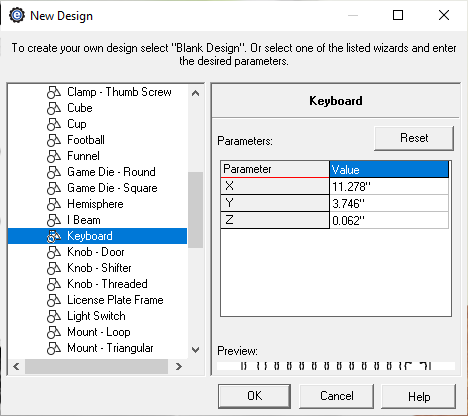
Task: Click the wizard icon beside Funnel
Action: [54, 156]
